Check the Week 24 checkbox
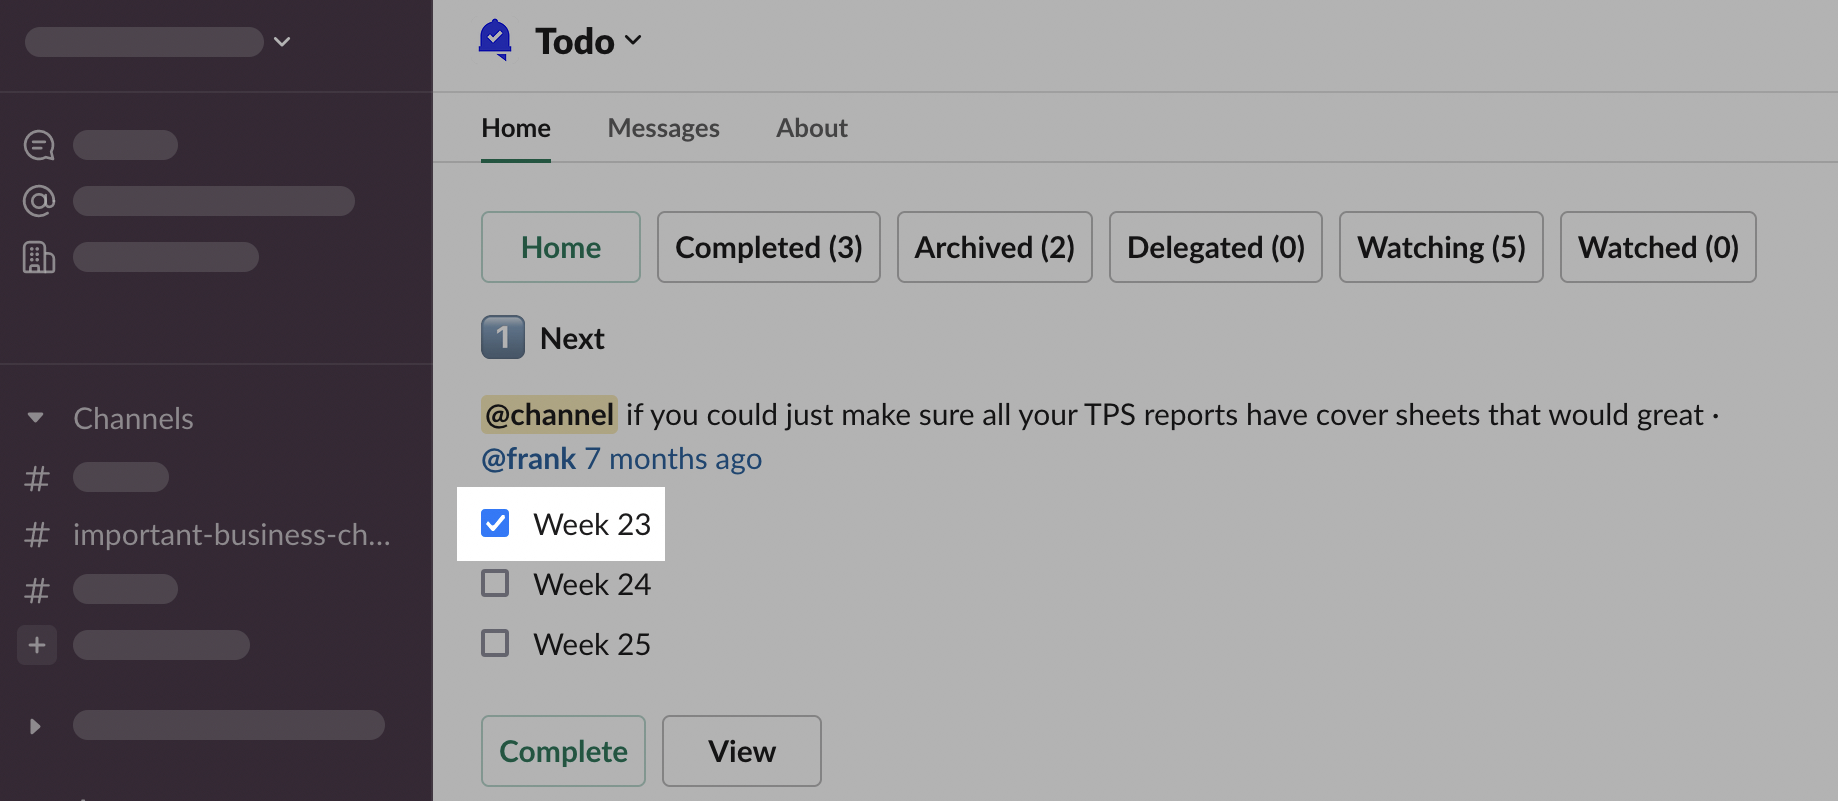This screenshot has height=801, width=1838. (495, 583)
